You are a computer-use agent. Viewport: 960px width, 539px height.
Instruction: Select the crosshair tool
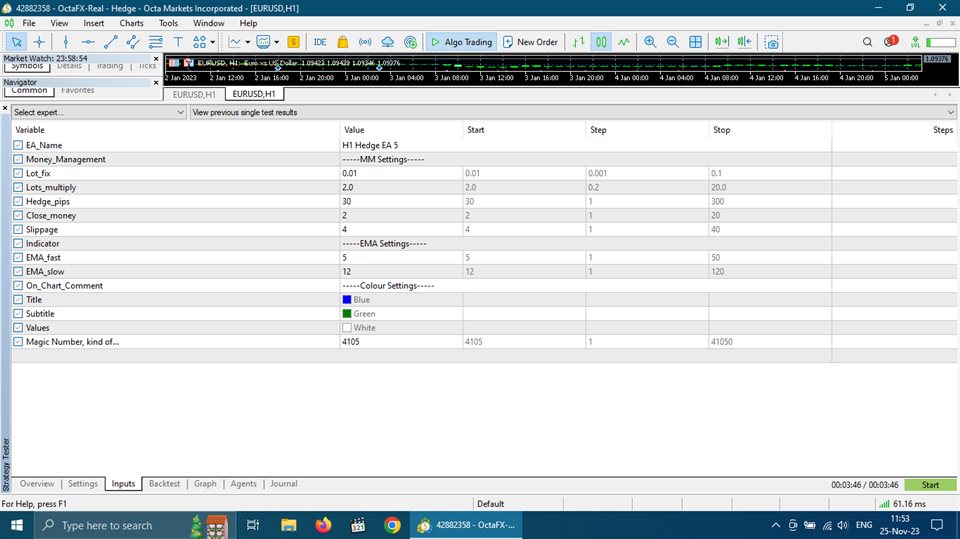[39, 42]
